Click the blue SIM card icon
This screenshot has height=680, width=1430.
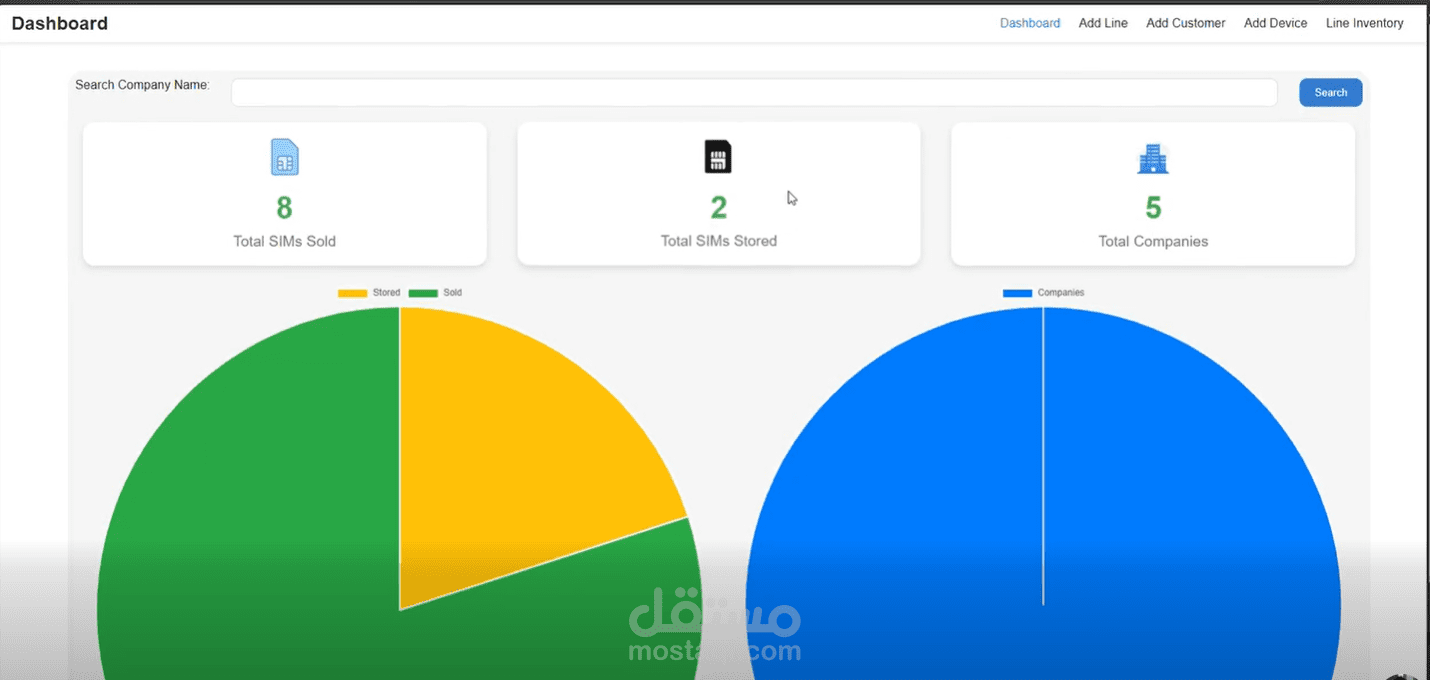coord(285,157)
